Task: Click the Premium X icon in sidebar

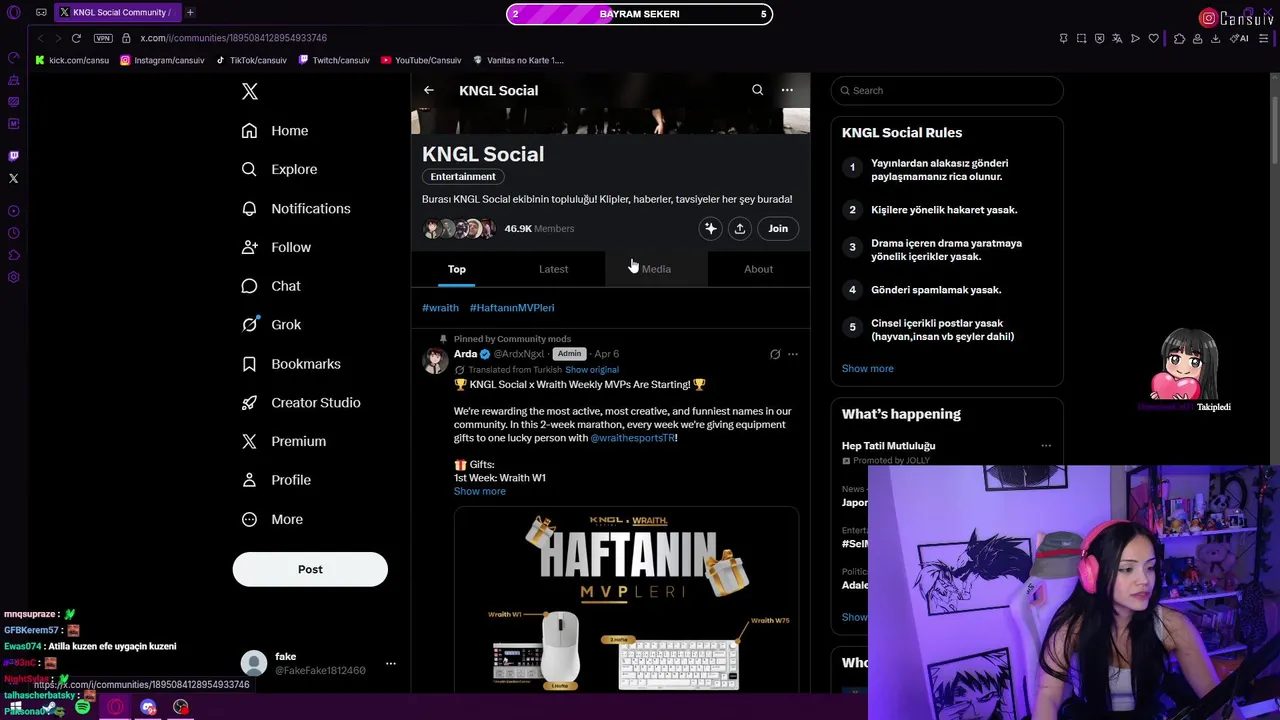Action: 249,441
